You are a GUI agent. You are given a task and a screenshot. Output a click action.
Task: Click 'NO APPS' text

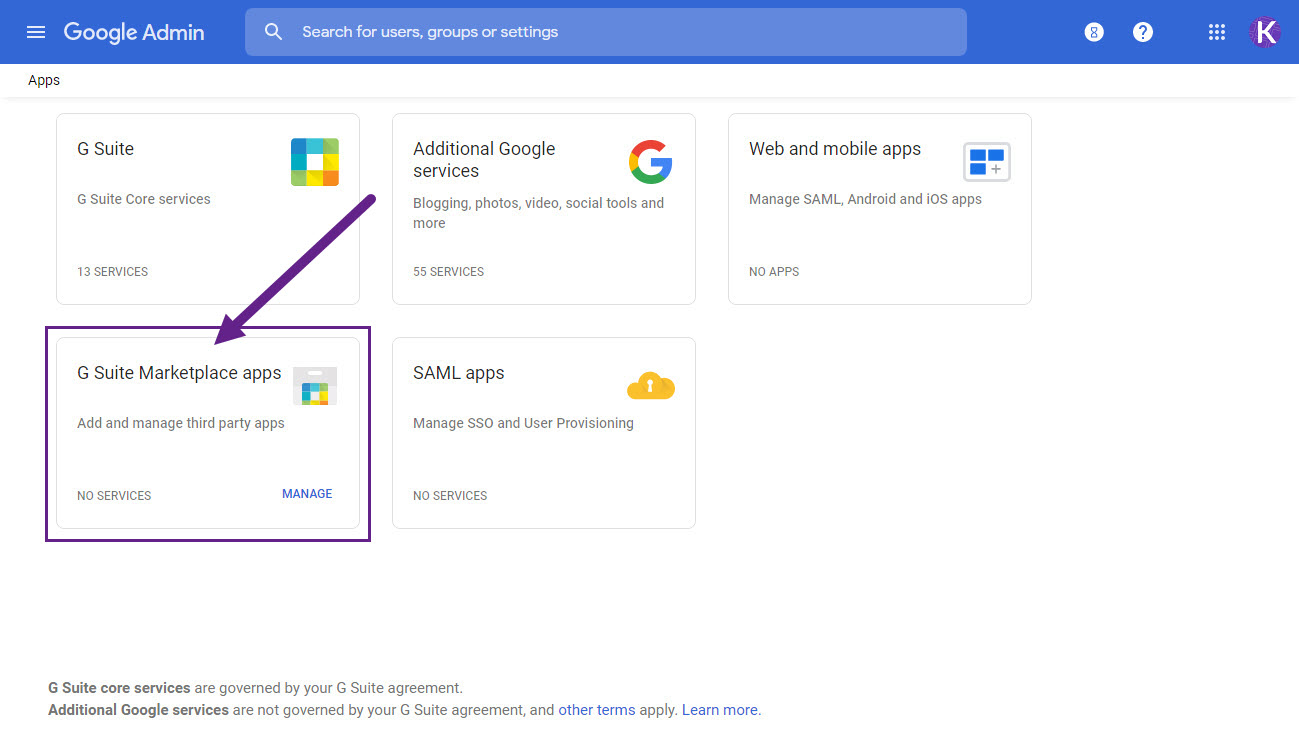774,272
